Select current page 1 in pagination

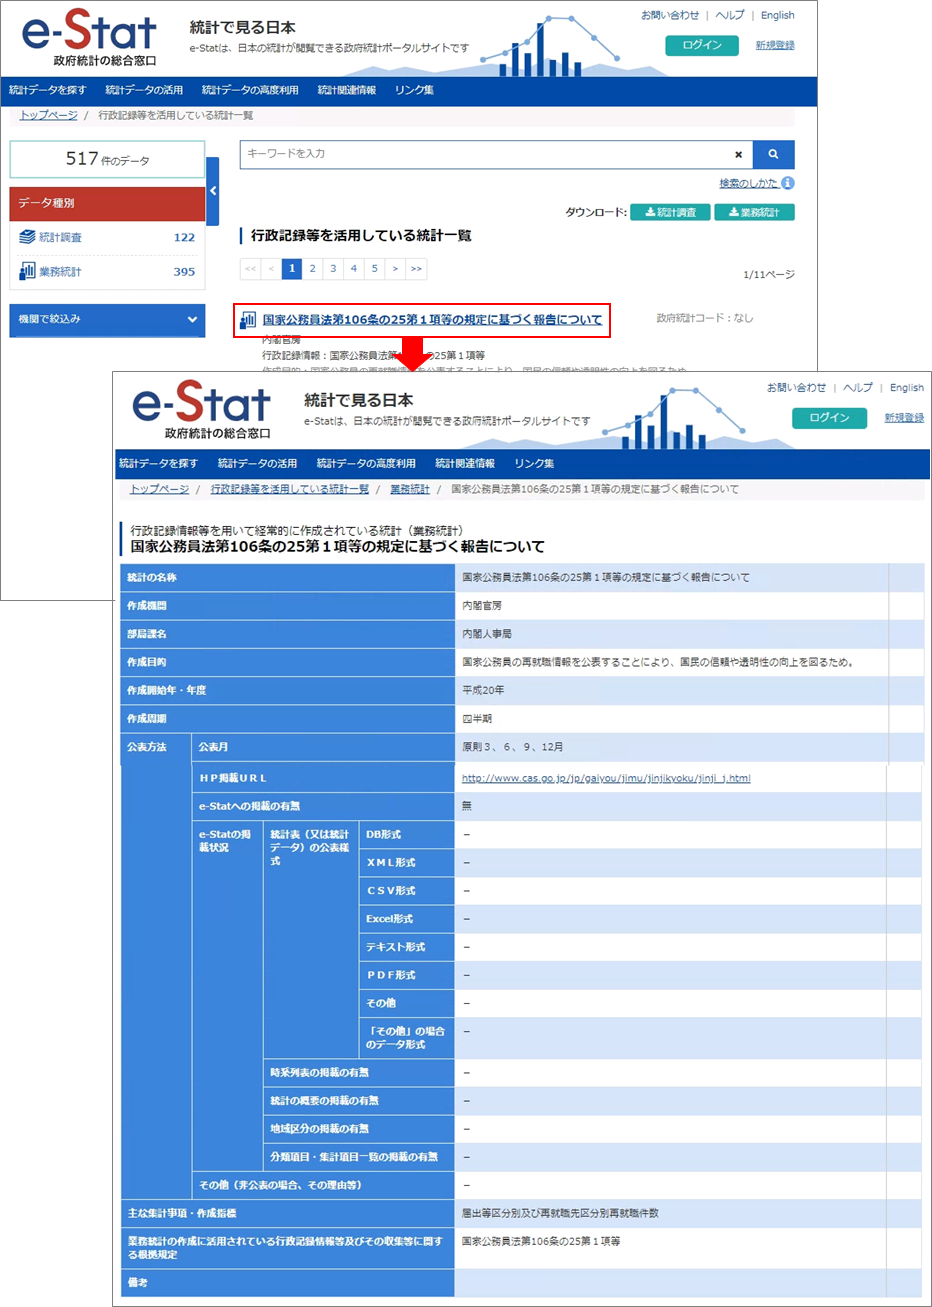tap(291, 268)
